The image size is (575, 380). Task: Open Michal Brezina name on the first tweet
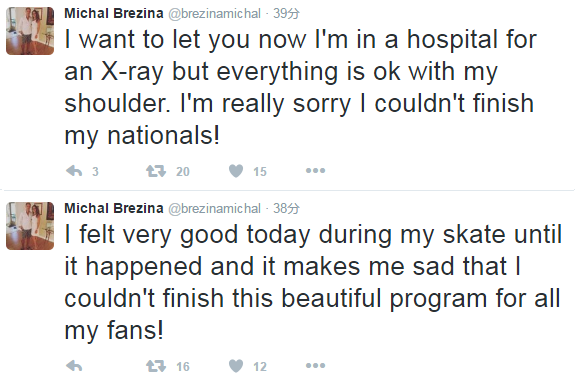(114, 13)
